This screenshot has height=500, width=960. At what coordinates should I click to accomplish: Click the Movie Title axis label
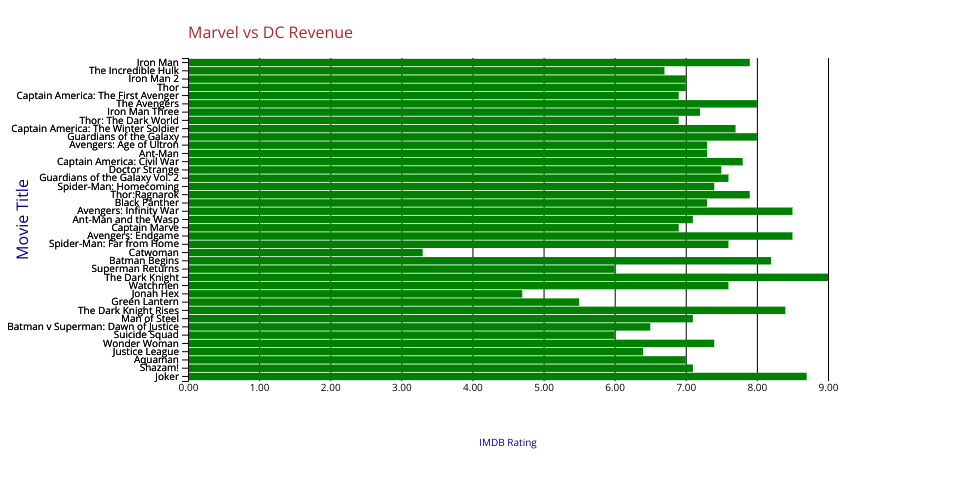(x=23, y=219)
